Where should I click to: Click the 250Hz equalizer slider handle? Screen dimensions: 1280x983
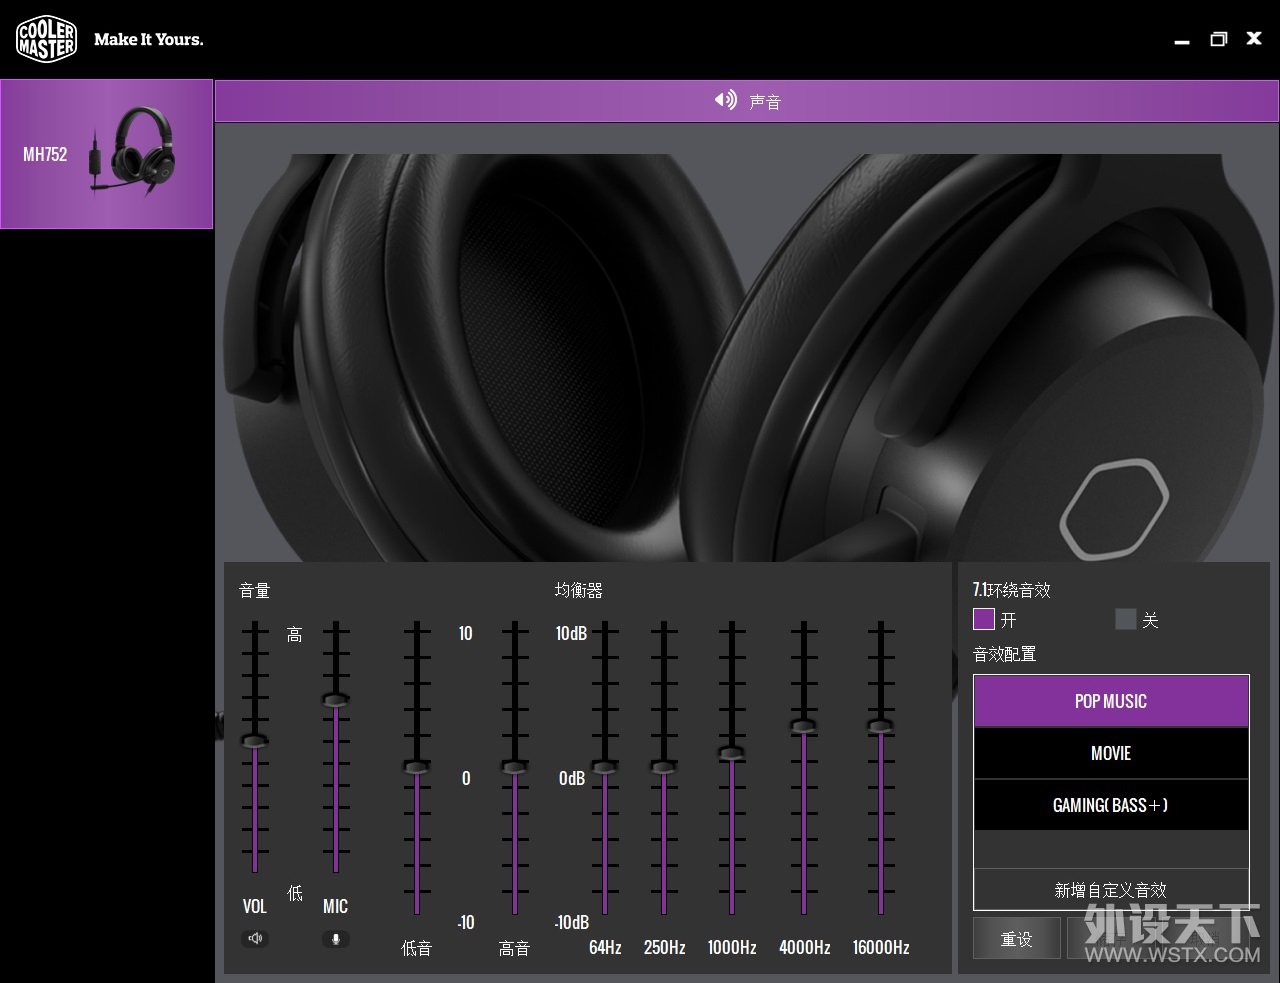663,767
